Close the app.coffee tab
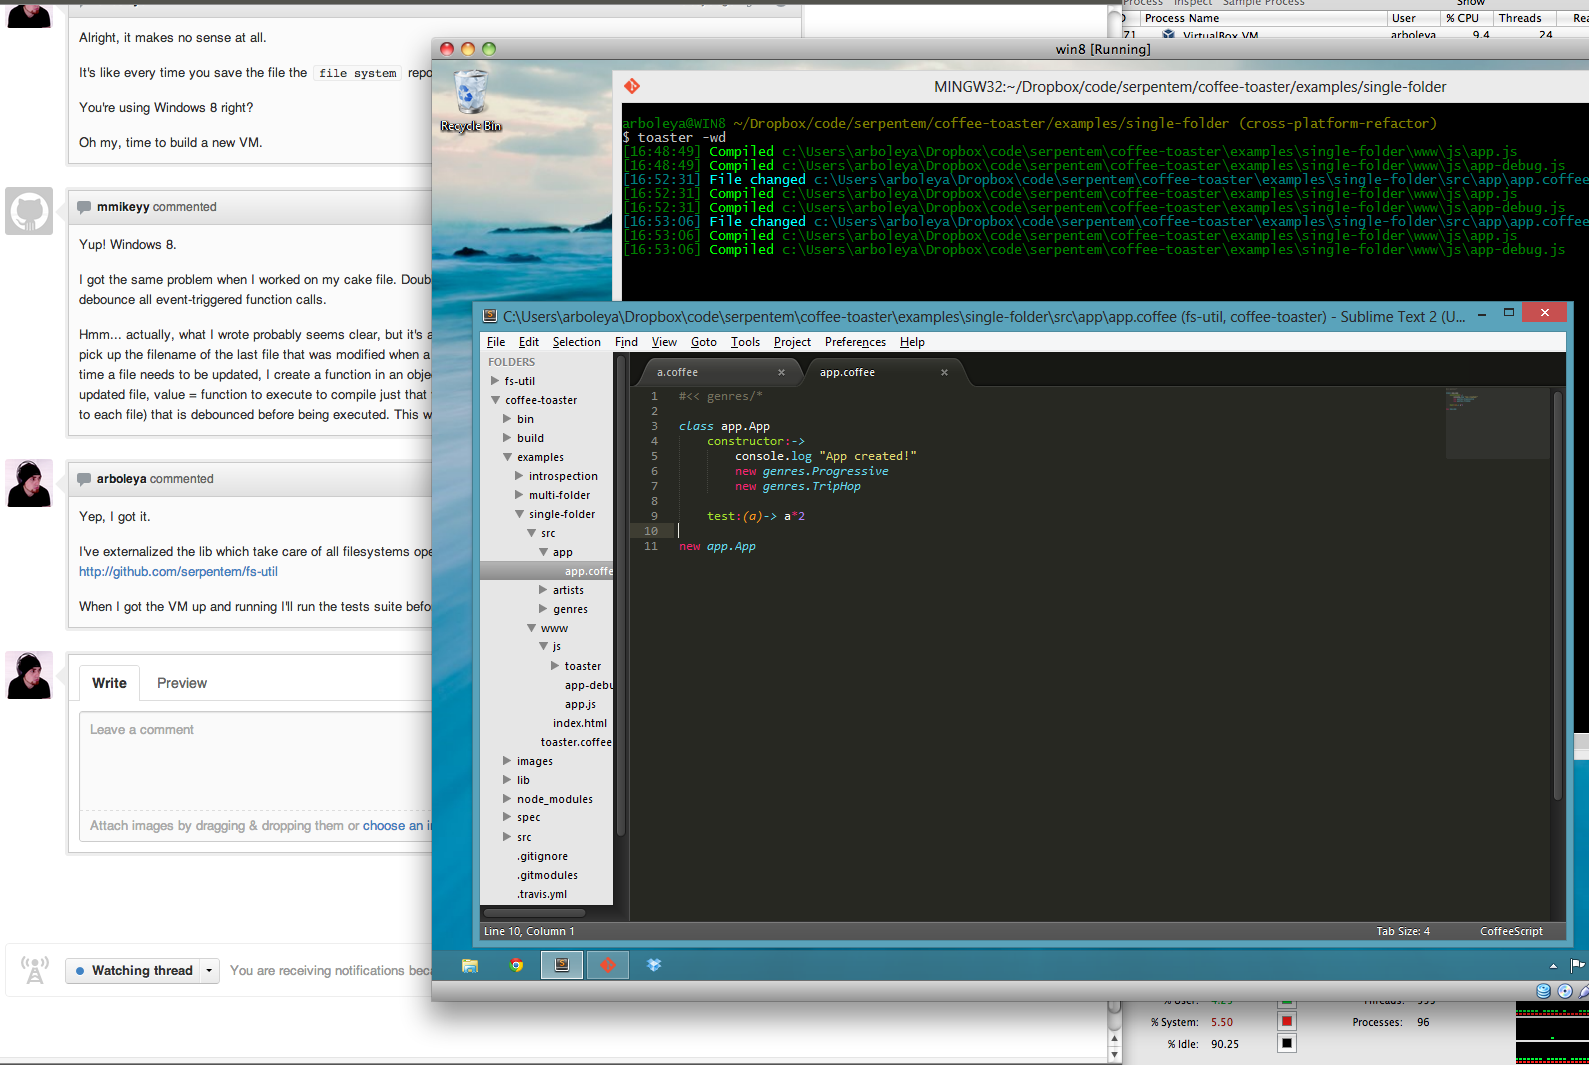Image resolution: width=1589 pixels, height=1065 pixels. point(944,372)
